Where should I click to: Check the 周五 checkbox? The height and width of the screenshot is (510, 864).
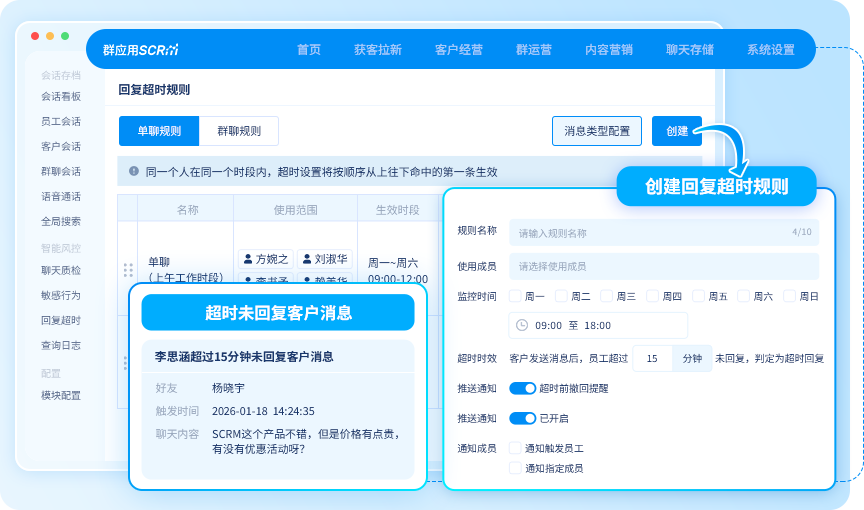698,296
